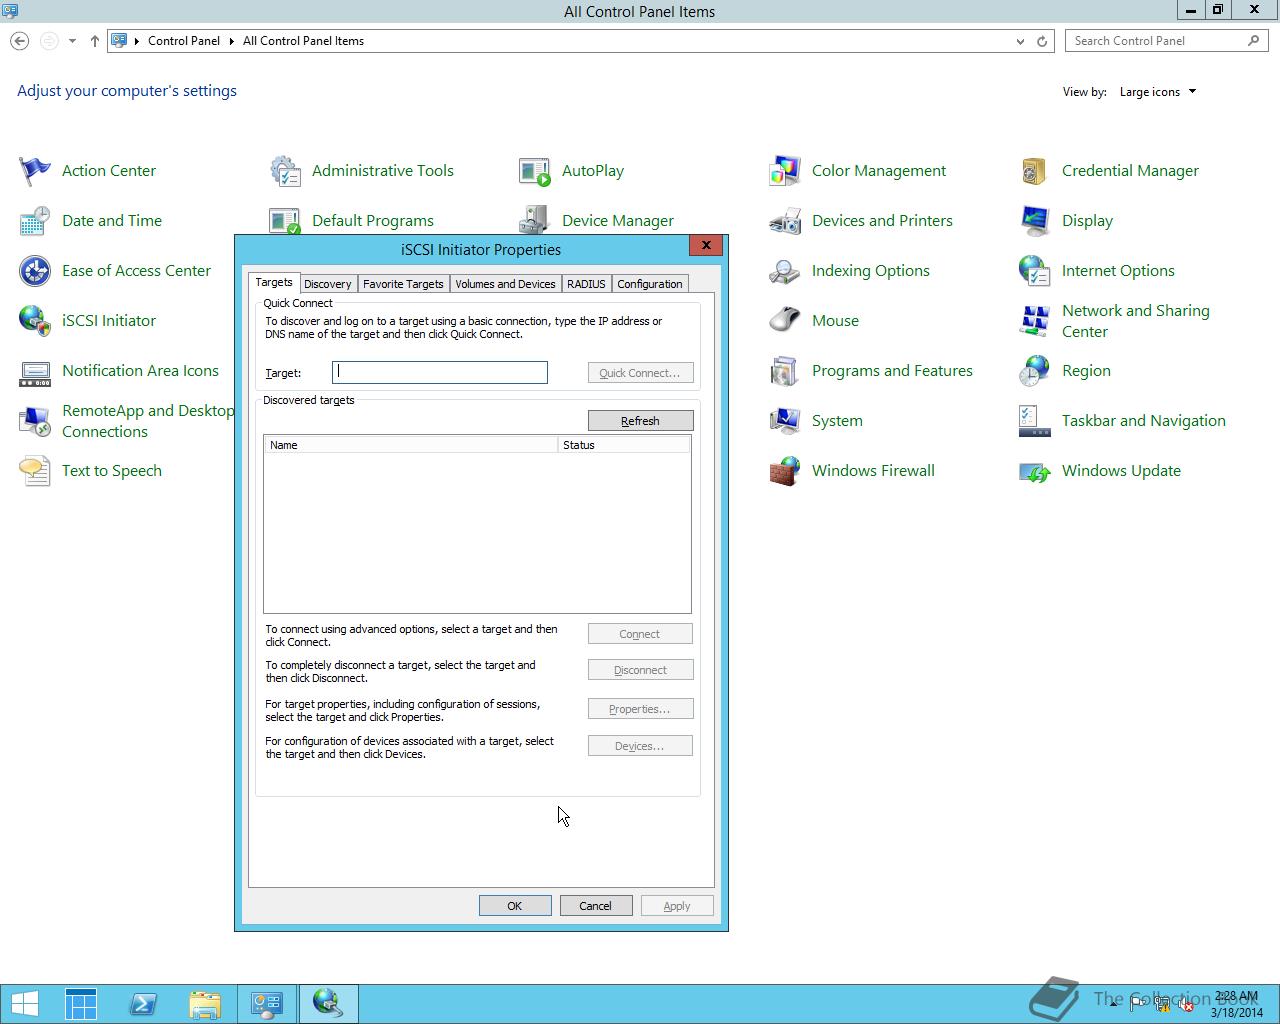Click the Search Control Panel box
1280x1024 pixels.
coord(1167,41)
